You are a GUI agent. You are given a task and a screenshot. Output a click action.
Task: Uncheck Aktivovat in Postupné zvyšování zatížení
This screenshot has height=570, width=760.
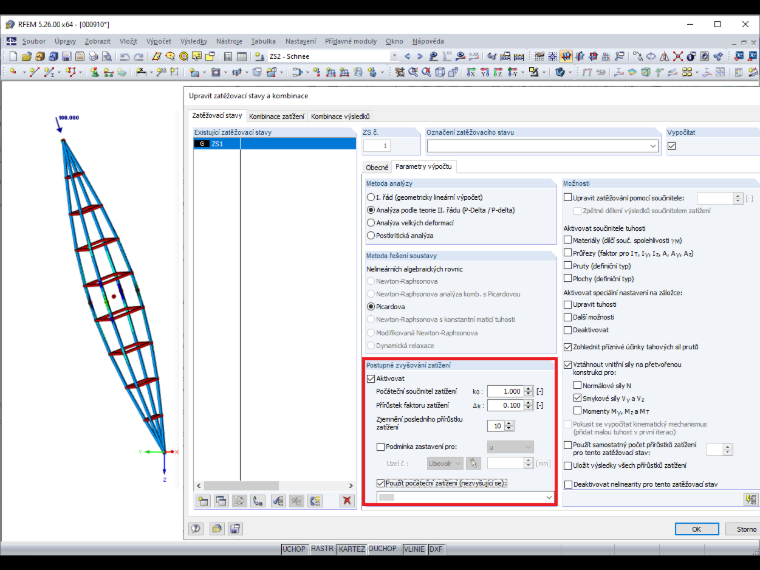pyautogui.click(x=371, y=379)
